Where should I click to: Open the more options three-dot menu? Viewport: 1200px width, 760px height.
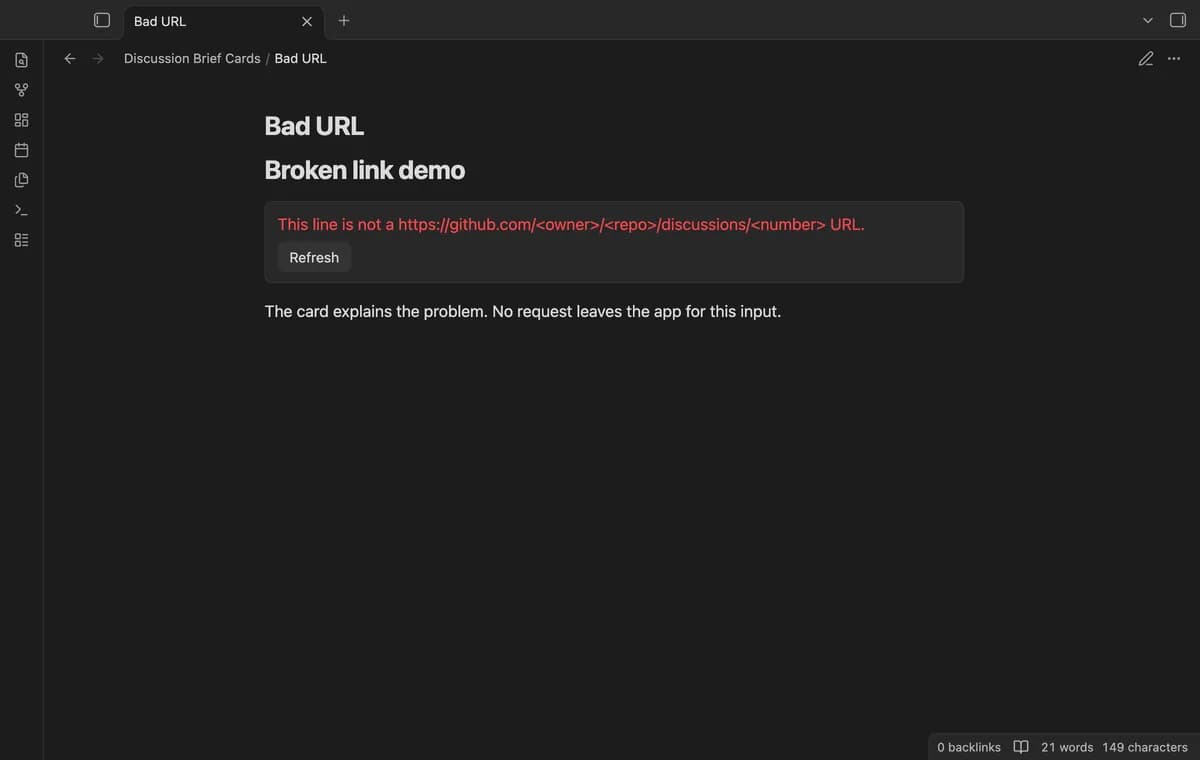click(x=1174, y=58)
